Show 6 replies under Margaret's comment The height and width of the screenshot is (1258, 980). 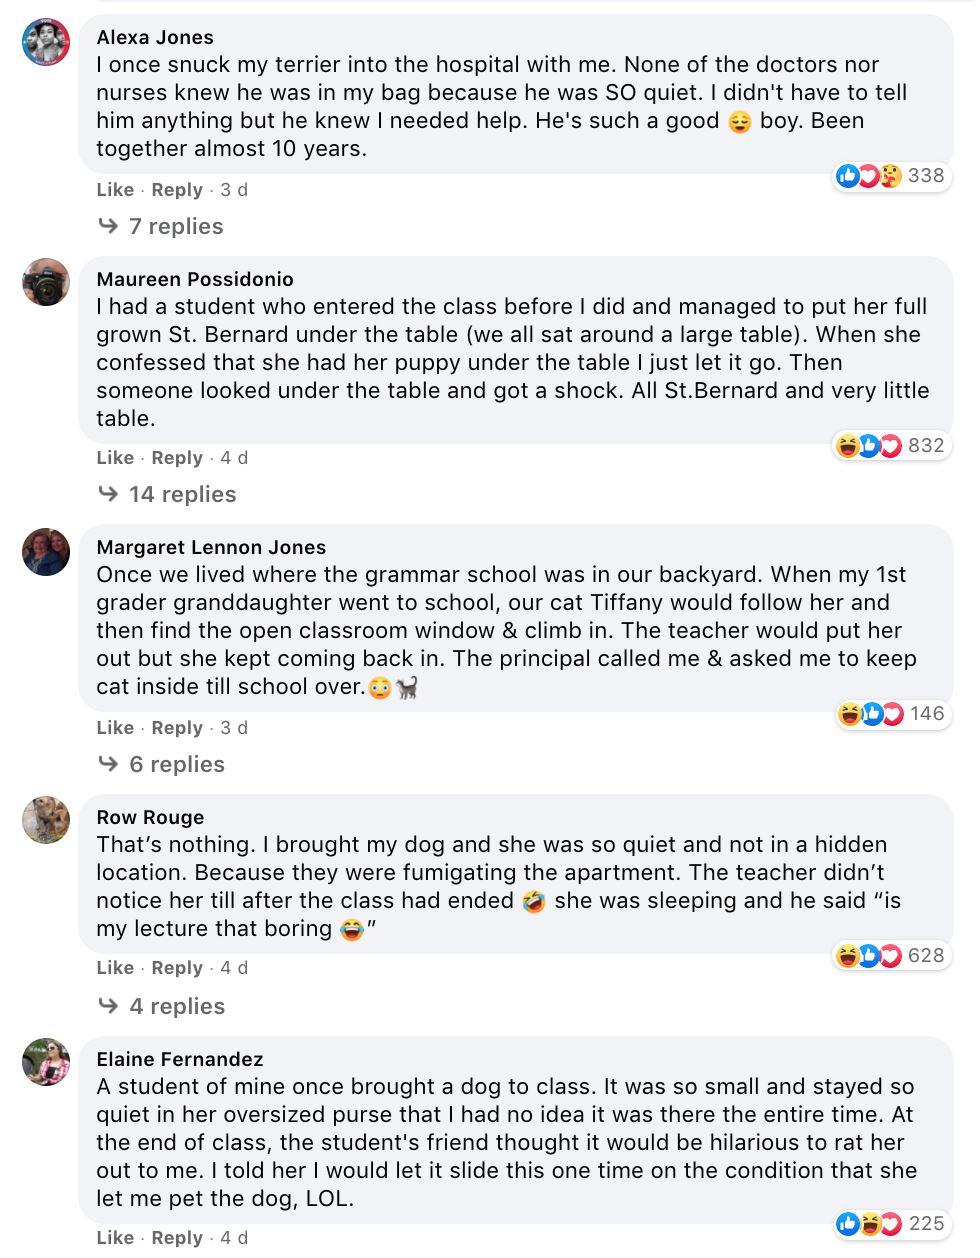coord(176,765)
